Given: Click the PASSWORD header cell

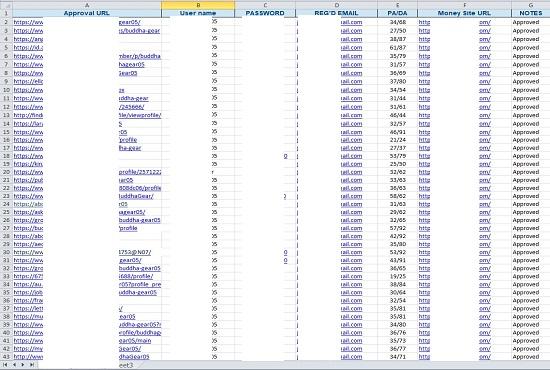Looking at the screenshot, I should point(265,13).
